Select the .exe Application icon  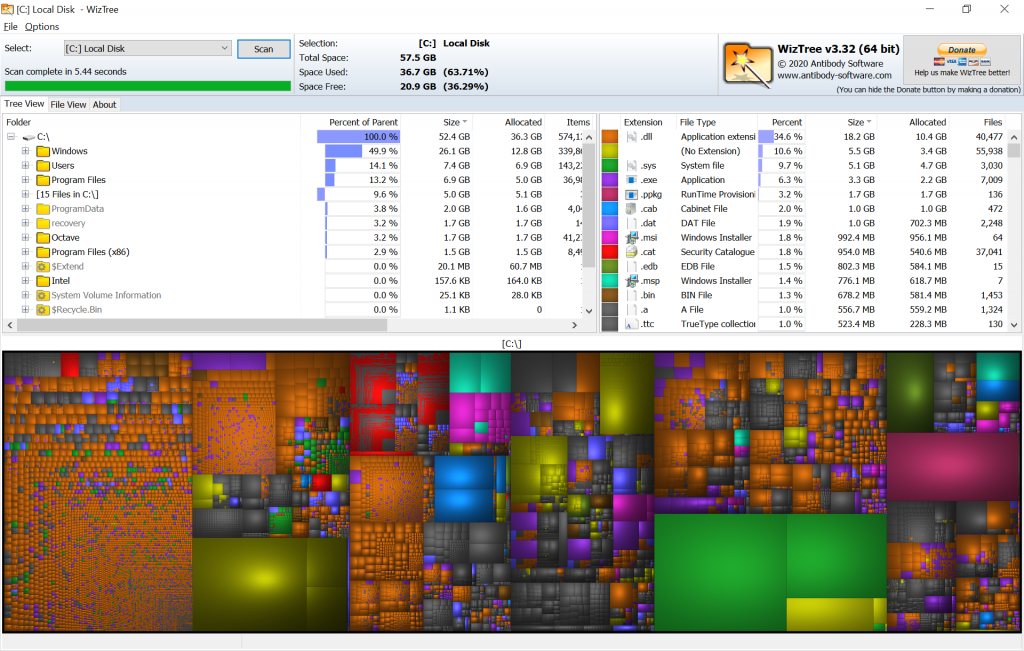[x=631, y=180]
